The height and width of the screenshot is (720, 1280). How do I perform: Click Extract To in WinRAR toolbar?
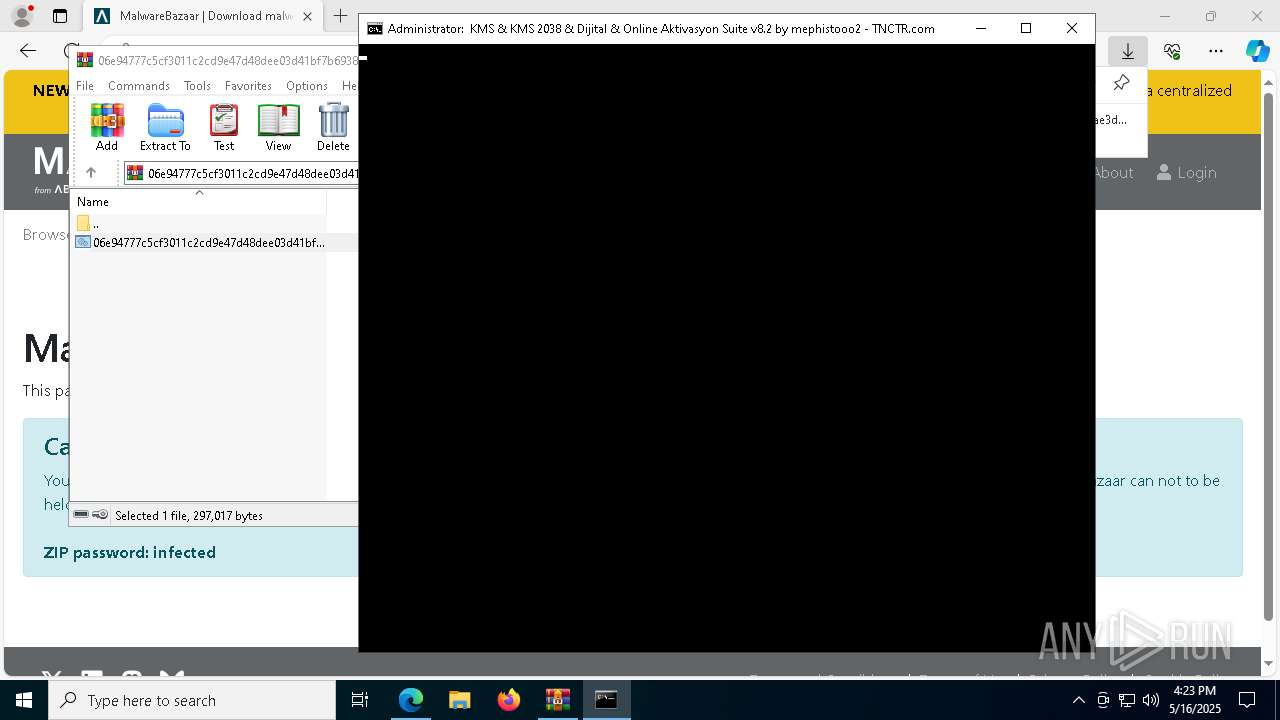coord(165,128)
